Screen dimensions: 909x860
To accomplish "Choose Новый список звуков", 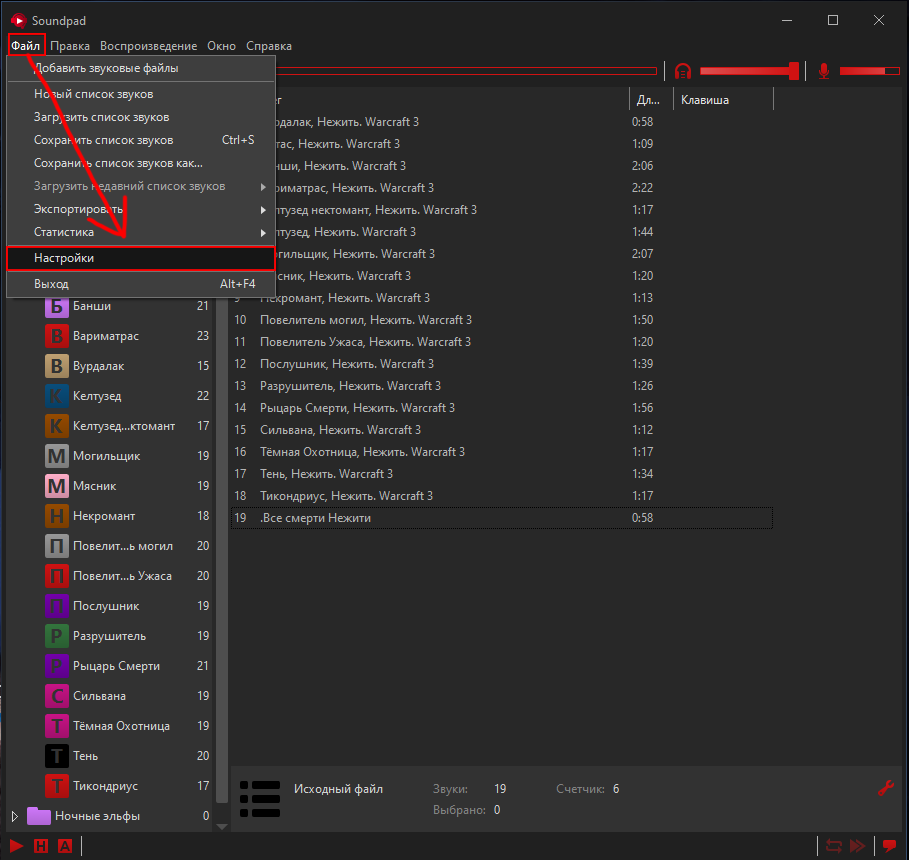I will click(141, 94).
